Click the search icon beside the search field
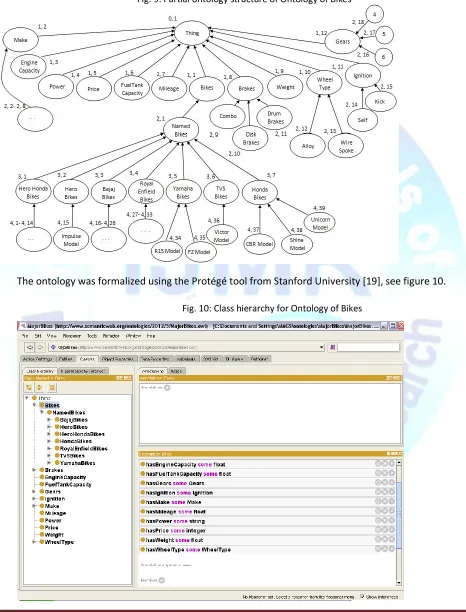The width and height of the screenshot is (466, 612). coord(333,347)
